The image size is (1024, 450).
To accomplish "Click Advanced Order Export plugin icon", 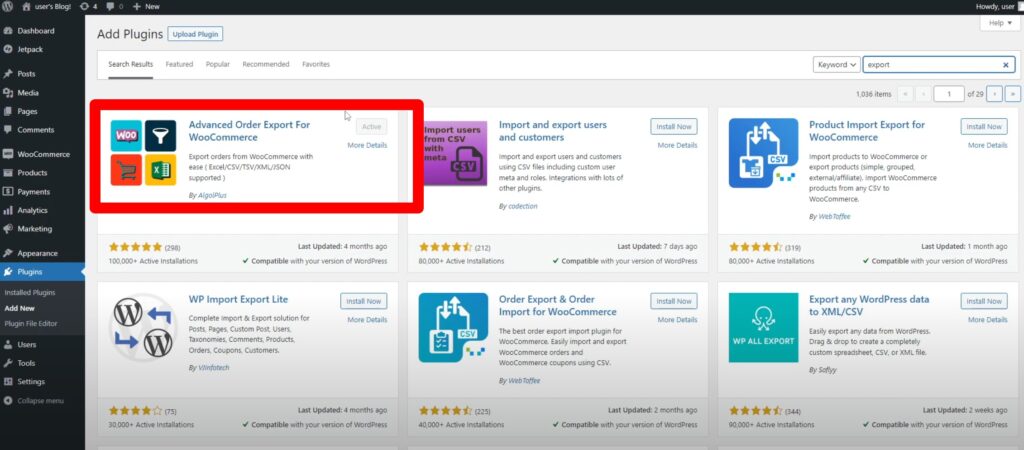I will (x=143, y=152).
